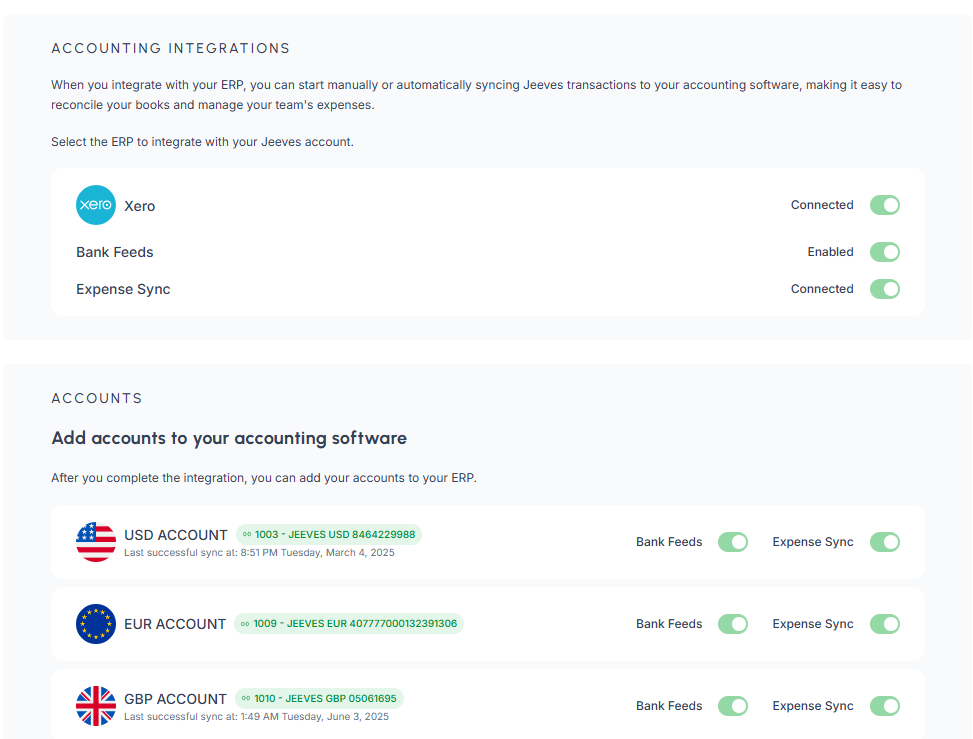
Task: Toggle Bank Feeds for EUR account
Action: coord(732,624)
